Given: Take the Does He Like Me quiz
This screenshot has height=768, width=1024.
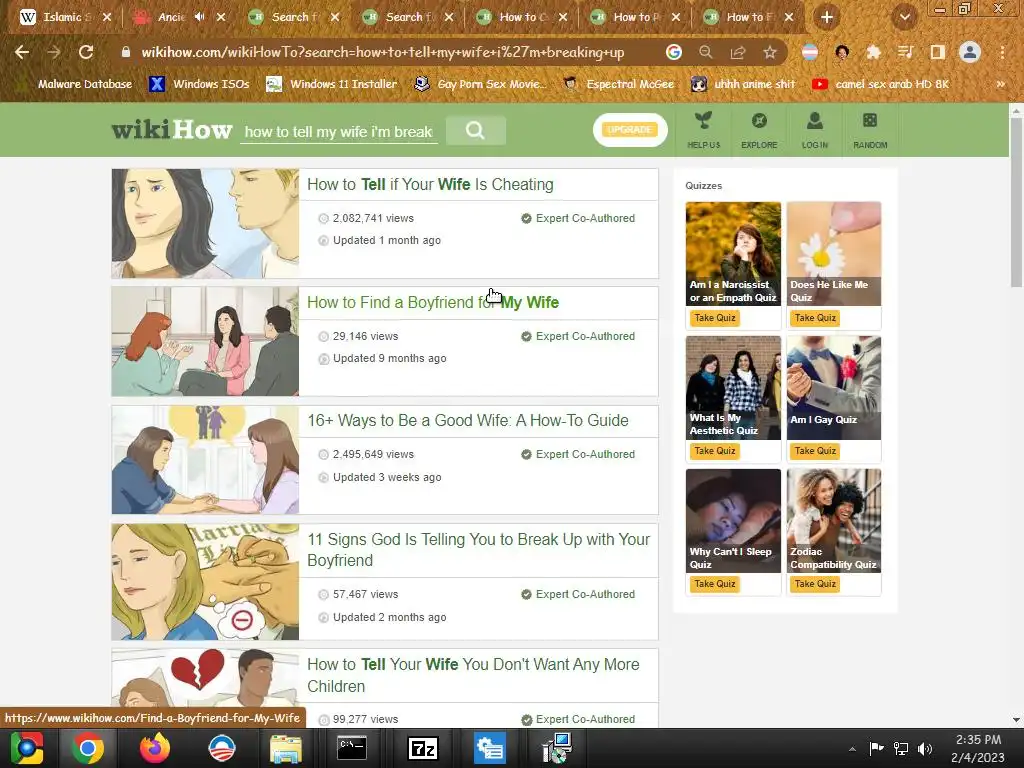Looking at the screenshot, I should [x=815, y=318].
